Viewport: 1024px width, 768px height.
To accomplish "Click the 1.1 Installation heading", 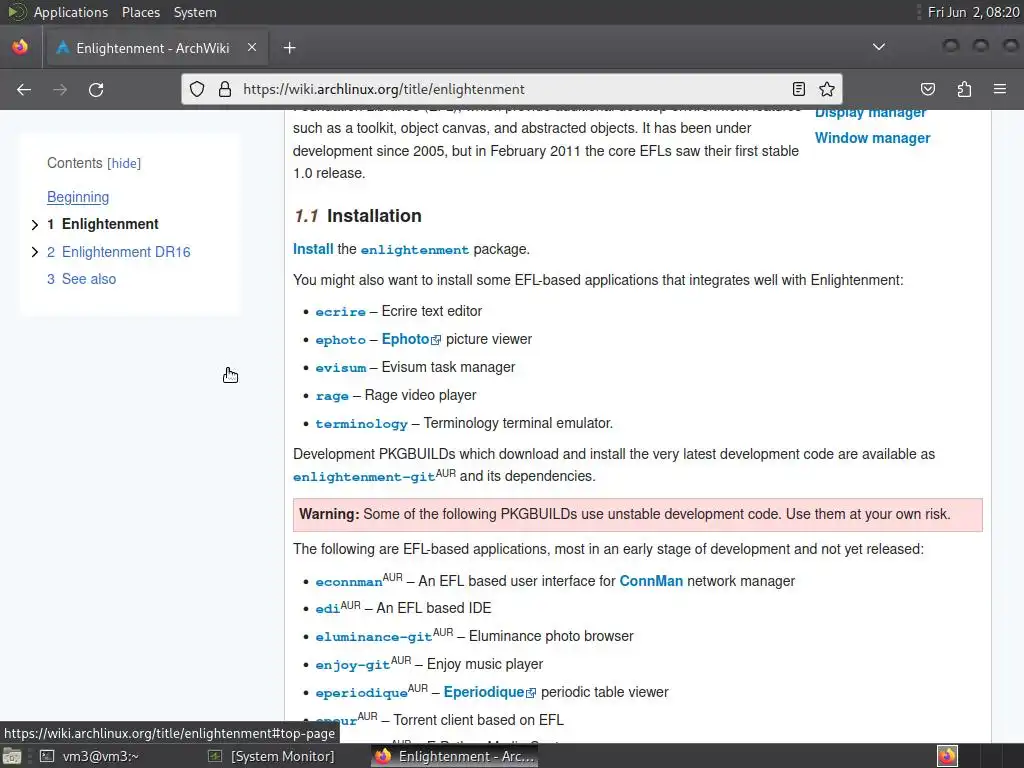I will tap(357, 216).
